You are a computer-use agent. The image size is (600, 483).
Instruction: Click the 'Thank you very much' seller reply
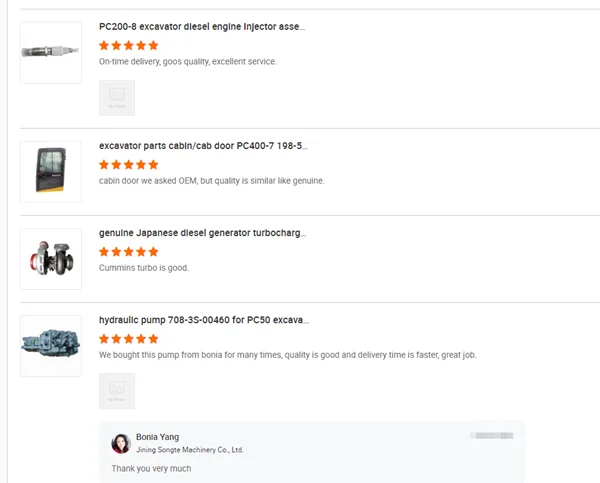pyautogui.click(x=151, y=468)
